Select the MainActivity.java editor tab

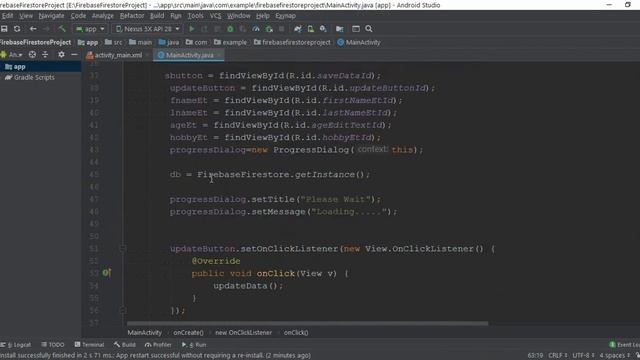(x=190, y=55)
